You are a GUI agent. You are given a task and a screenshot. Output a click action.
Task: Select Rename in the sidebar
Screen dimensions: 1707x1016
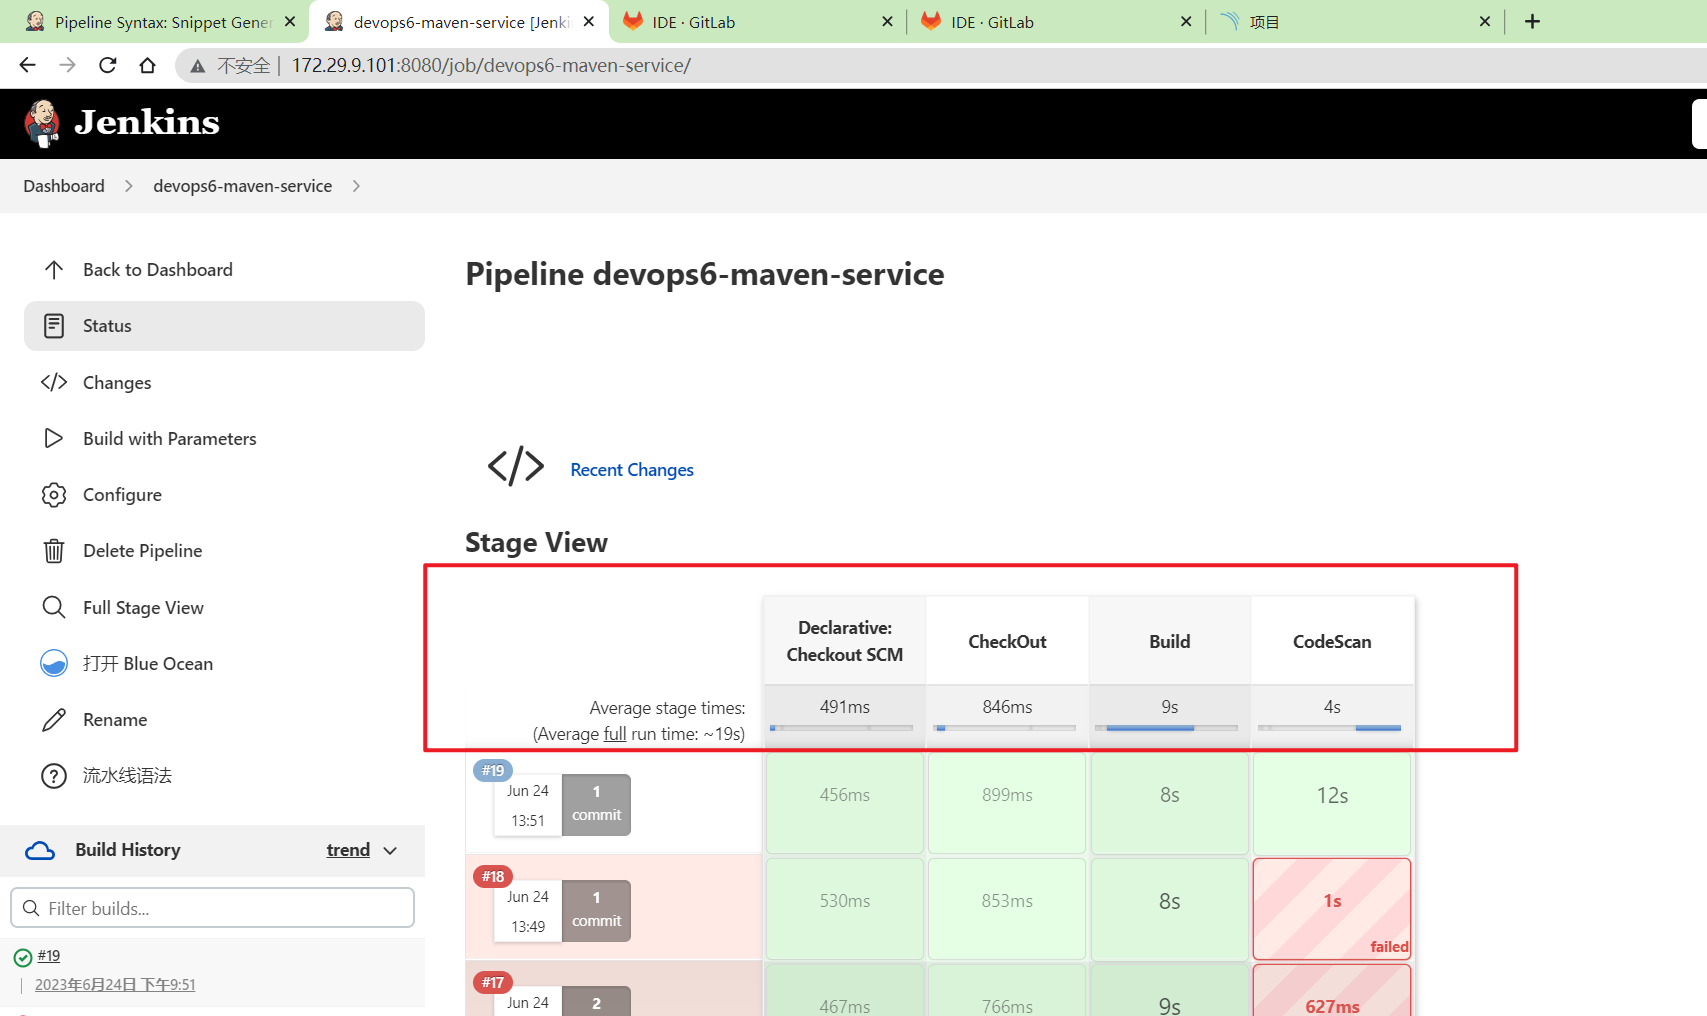tap(224, 720)
